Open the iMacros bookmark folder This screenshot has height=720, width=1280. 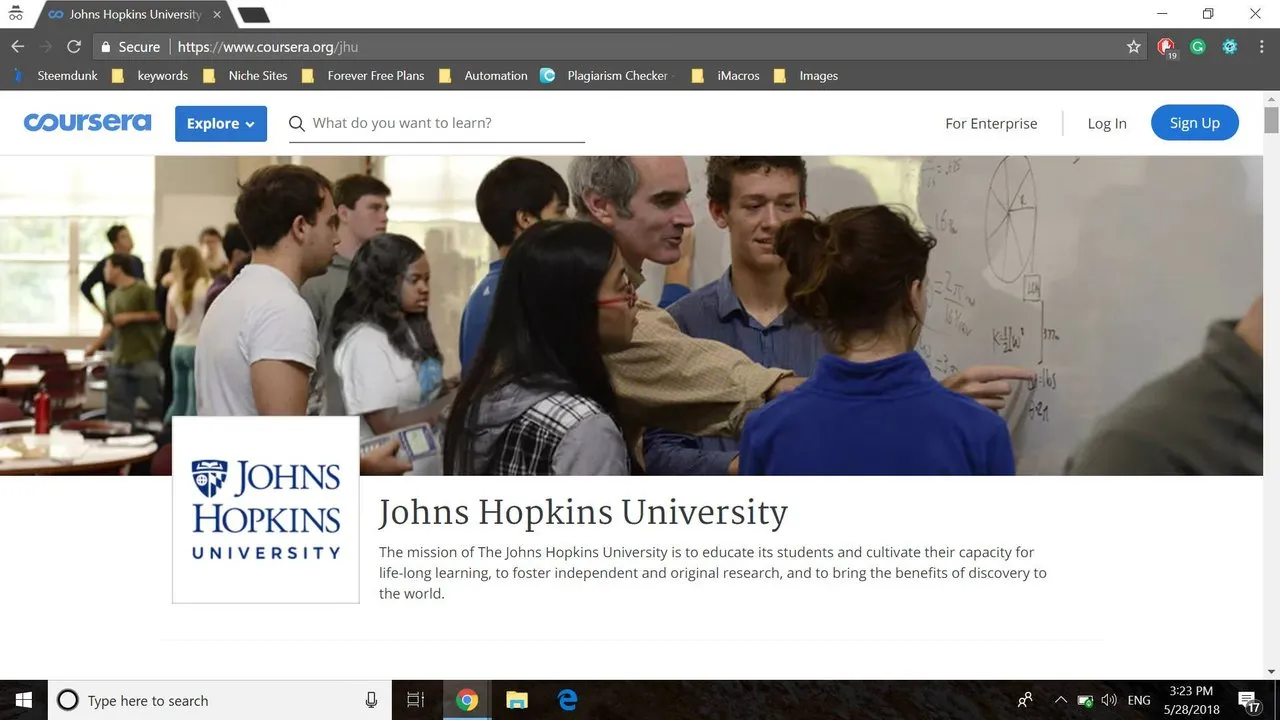pyautogui.click(x=725, y=75)
